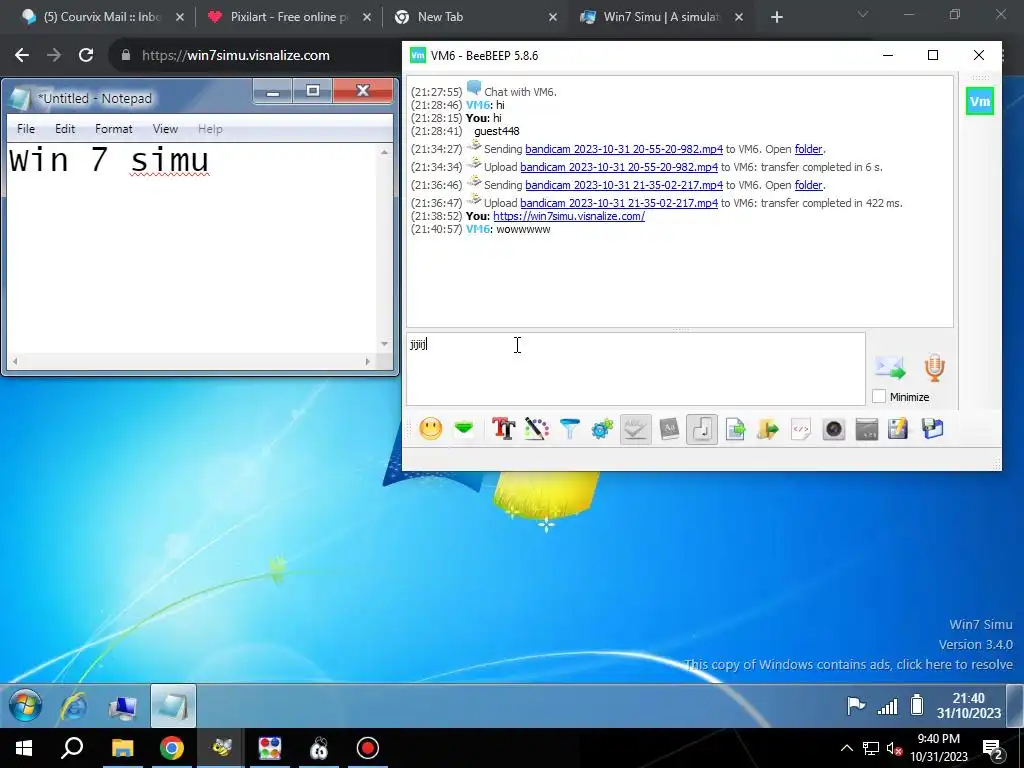Click the ads notice watermark link

pos(848,665)
